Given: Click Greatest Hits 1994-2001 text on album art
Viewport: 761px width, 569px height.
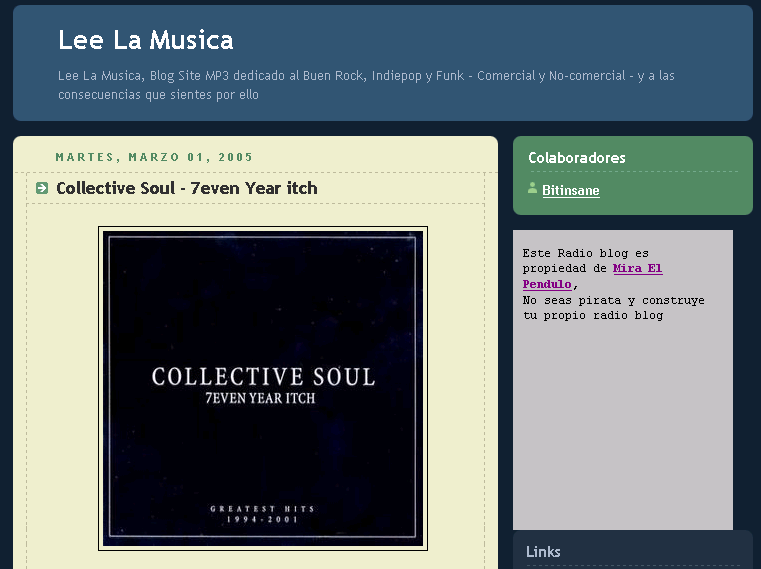Looking at the screenshot, I should 263,514.
